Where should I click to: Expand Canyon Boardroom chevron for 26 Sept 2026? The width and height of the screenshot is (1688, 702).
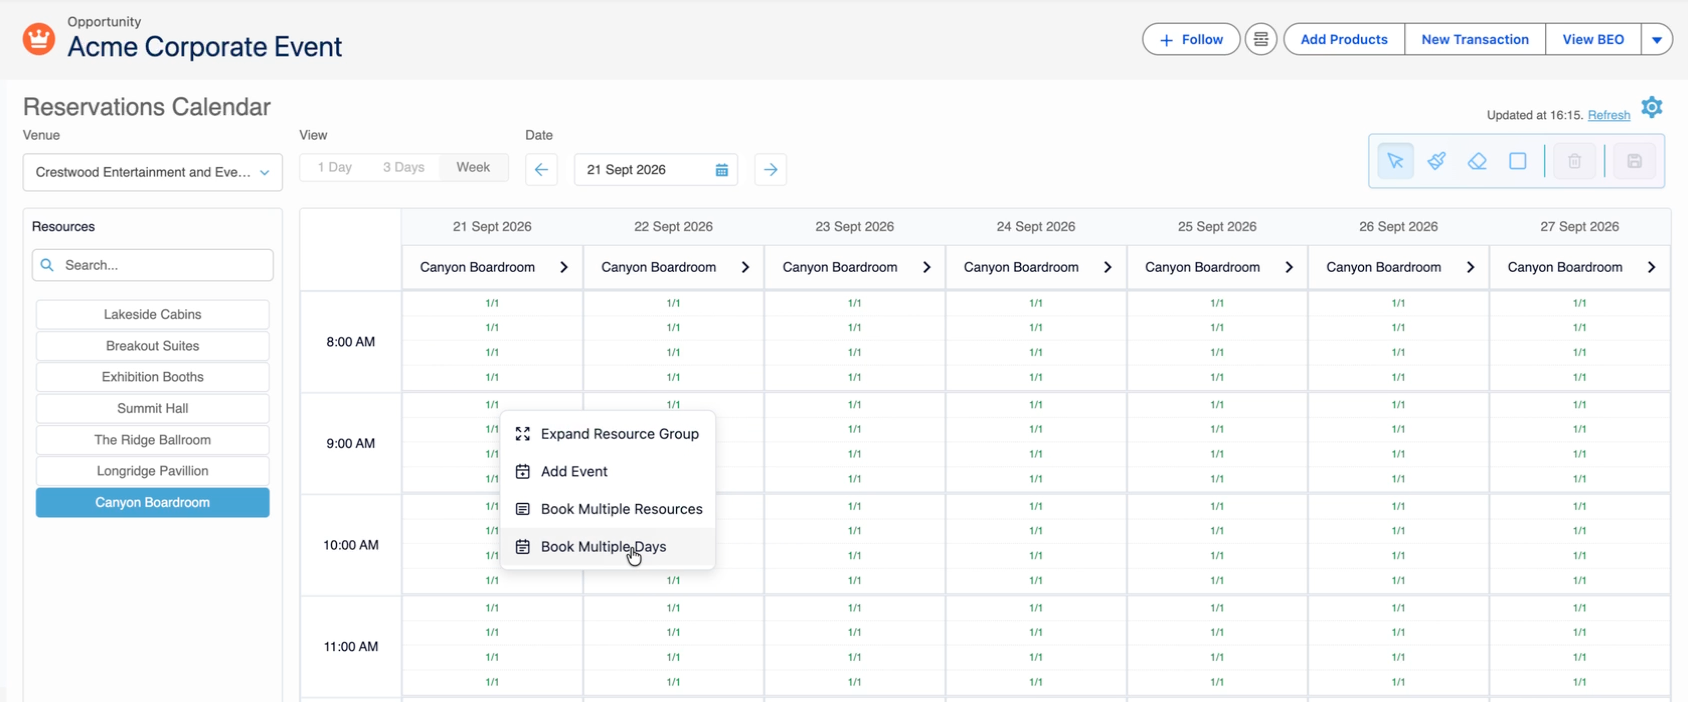pos(1470,267)
